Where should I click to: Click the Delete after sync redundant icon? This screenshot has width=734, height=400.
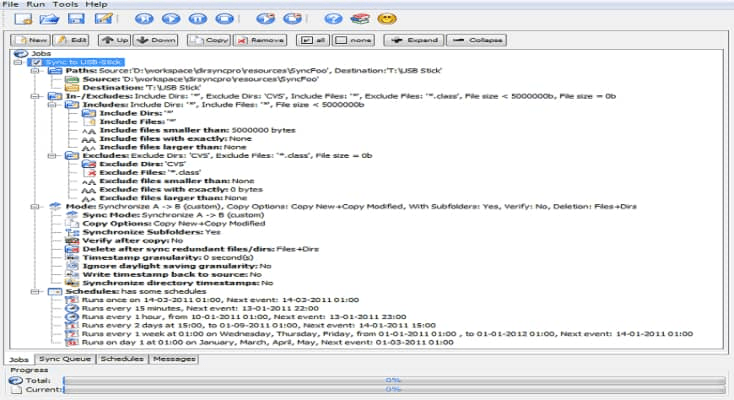[72, 249]
